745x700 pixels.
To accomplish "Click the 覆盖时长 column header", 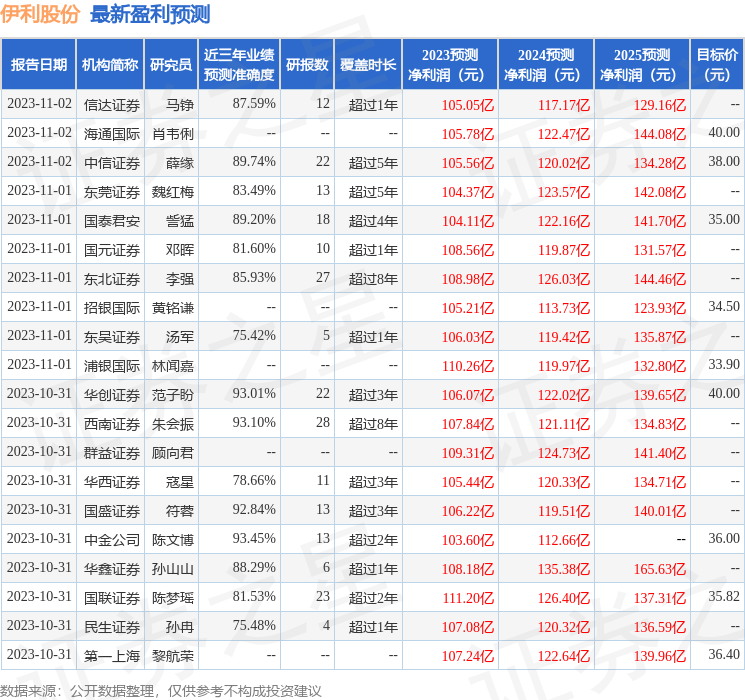I will (x=368, y=64).
